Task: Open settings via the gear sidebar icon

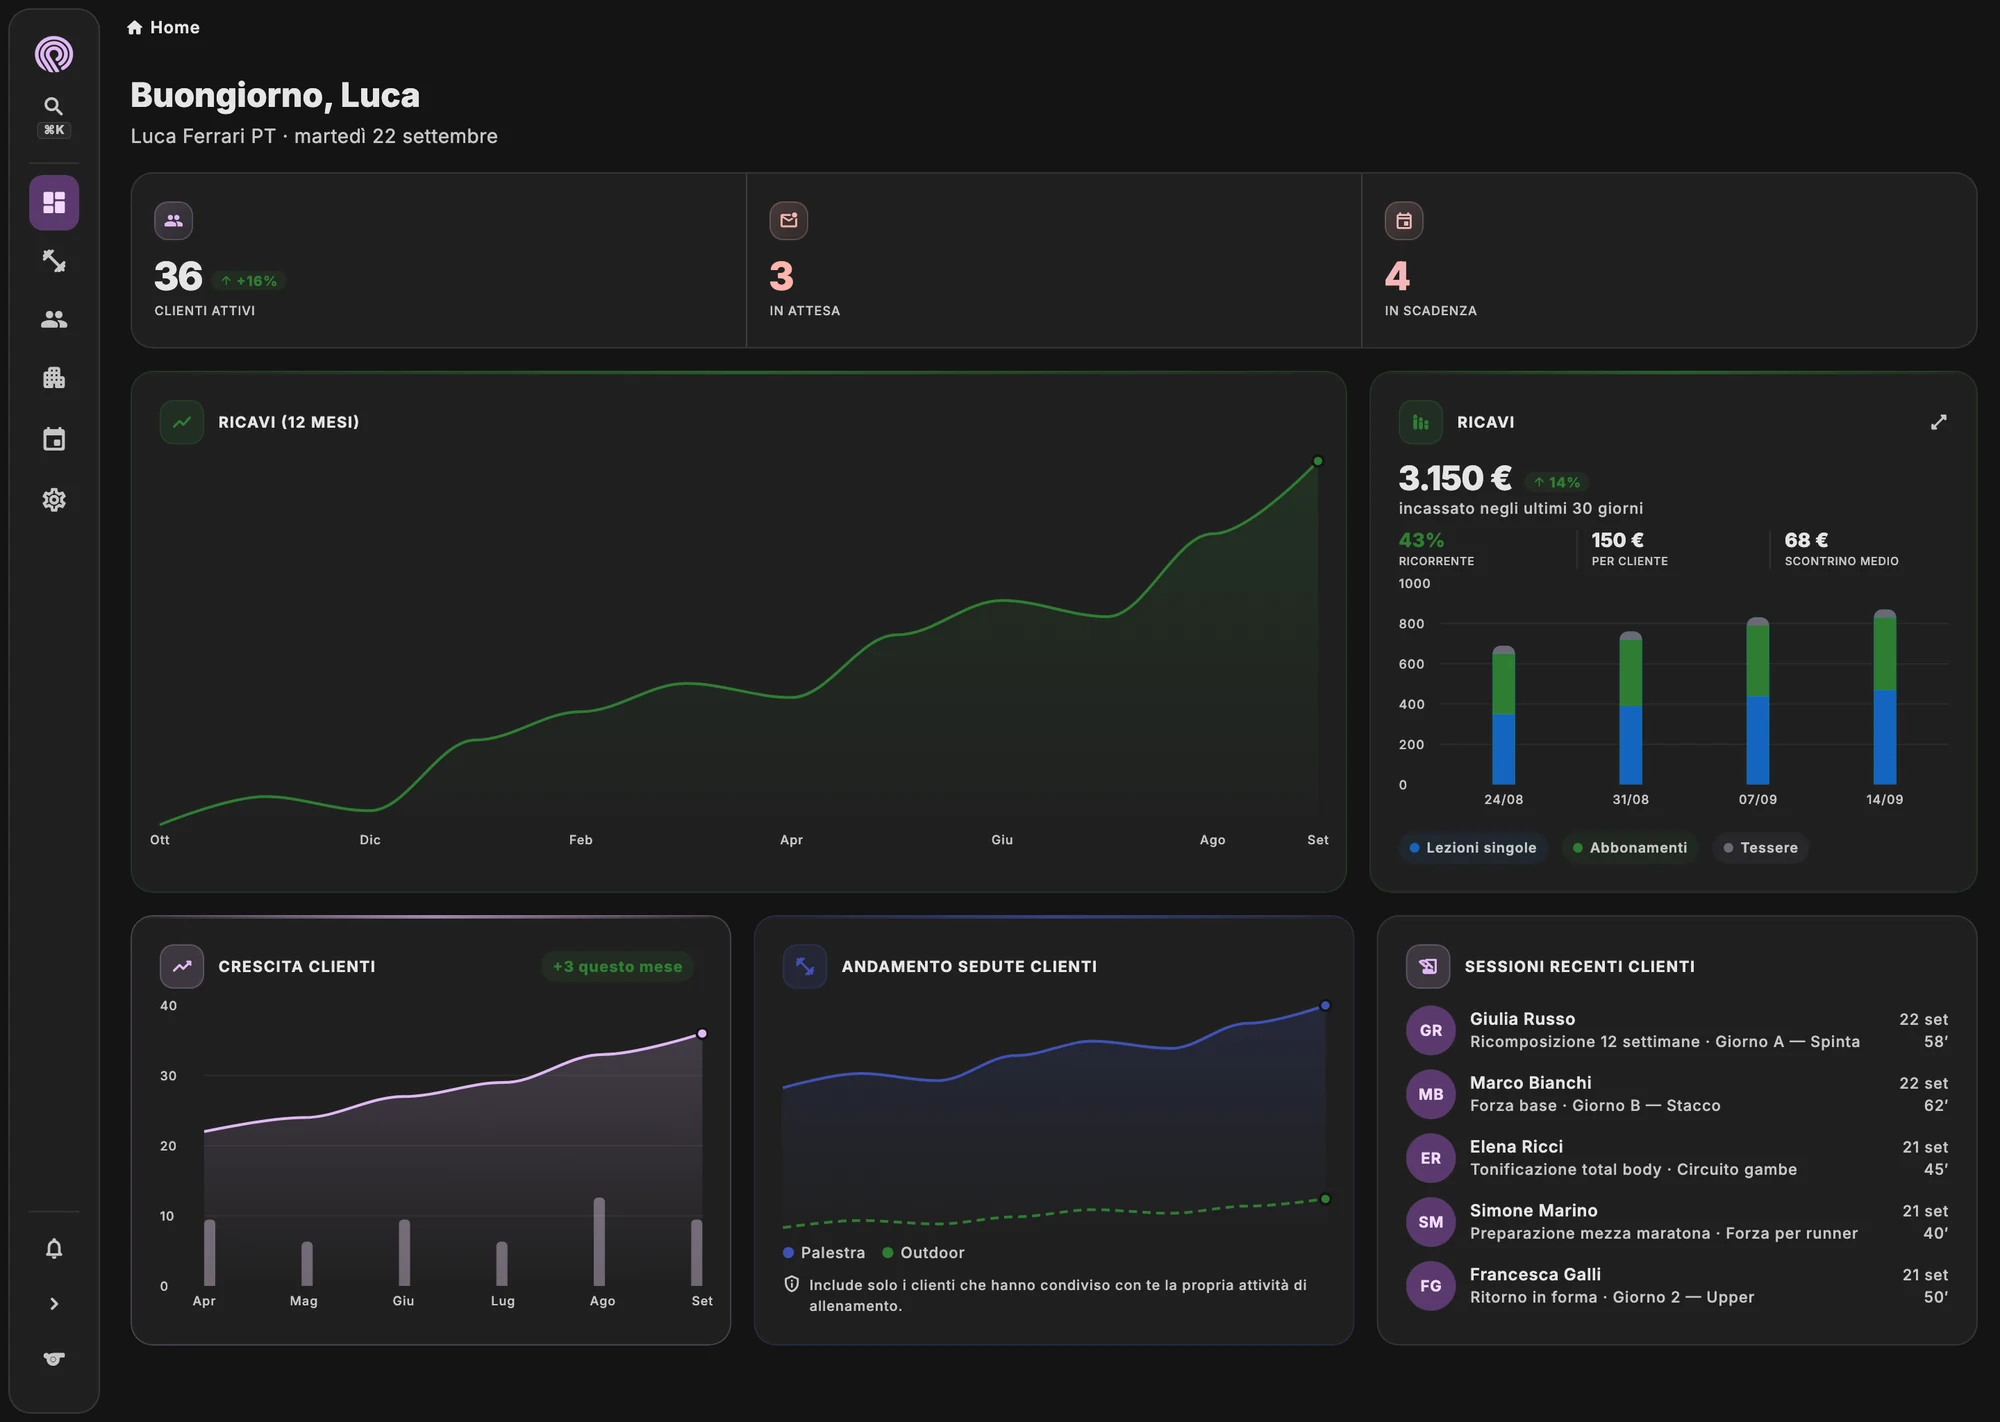Action: 54,499
